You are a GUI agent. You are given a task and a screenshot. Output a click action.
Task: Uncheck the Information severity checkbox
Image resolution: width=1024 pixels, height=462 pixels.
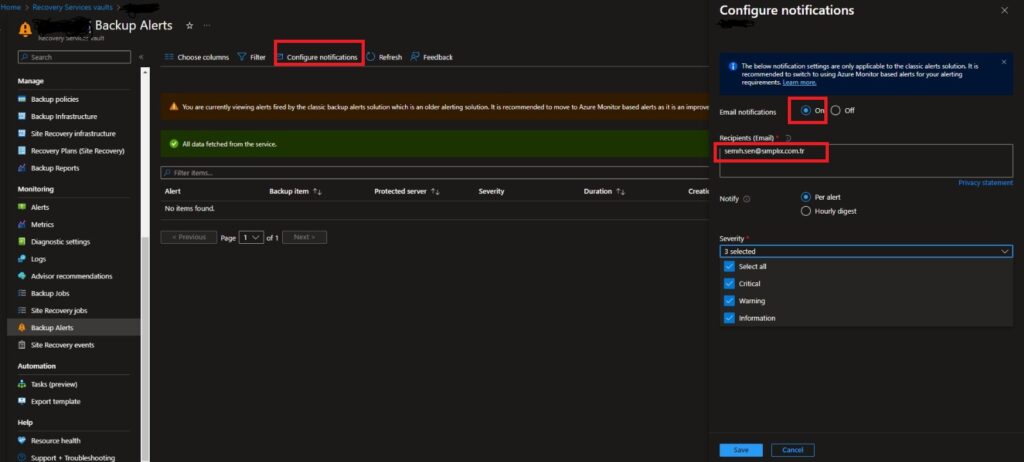click(729, 318)
